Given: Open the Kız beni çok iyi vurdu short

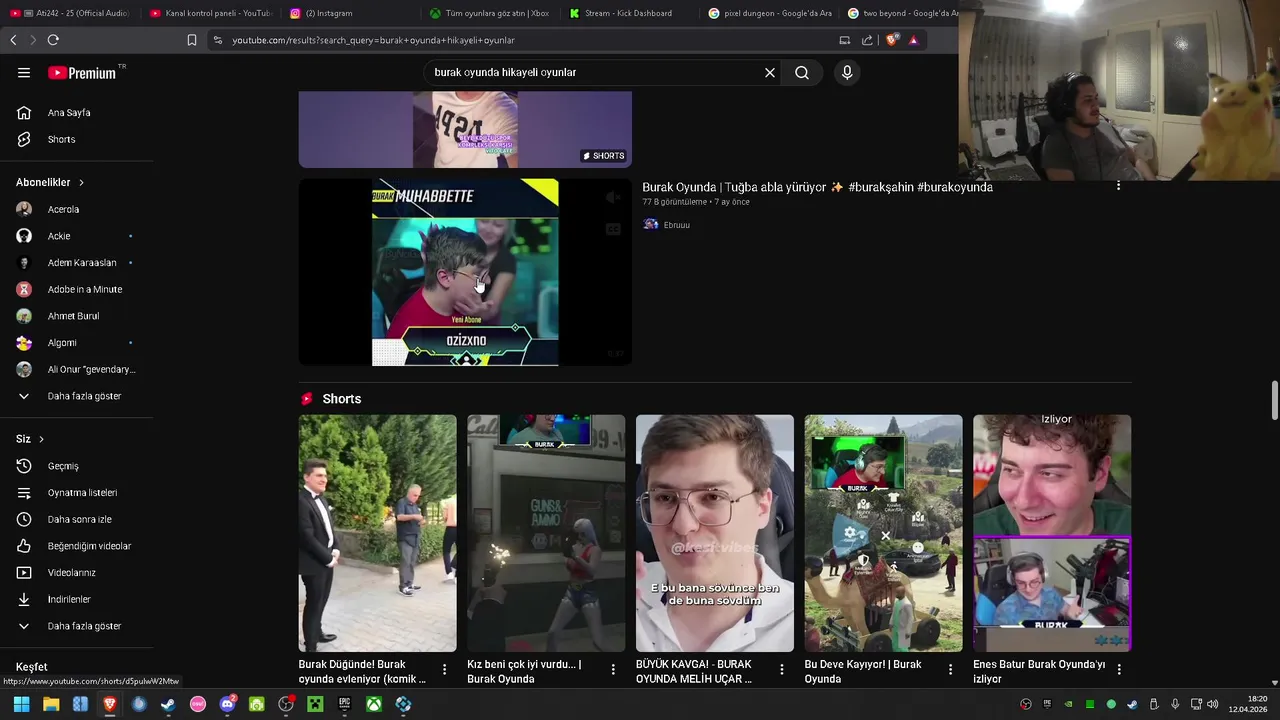Looking at the screenshot, I should click(546, 533).
